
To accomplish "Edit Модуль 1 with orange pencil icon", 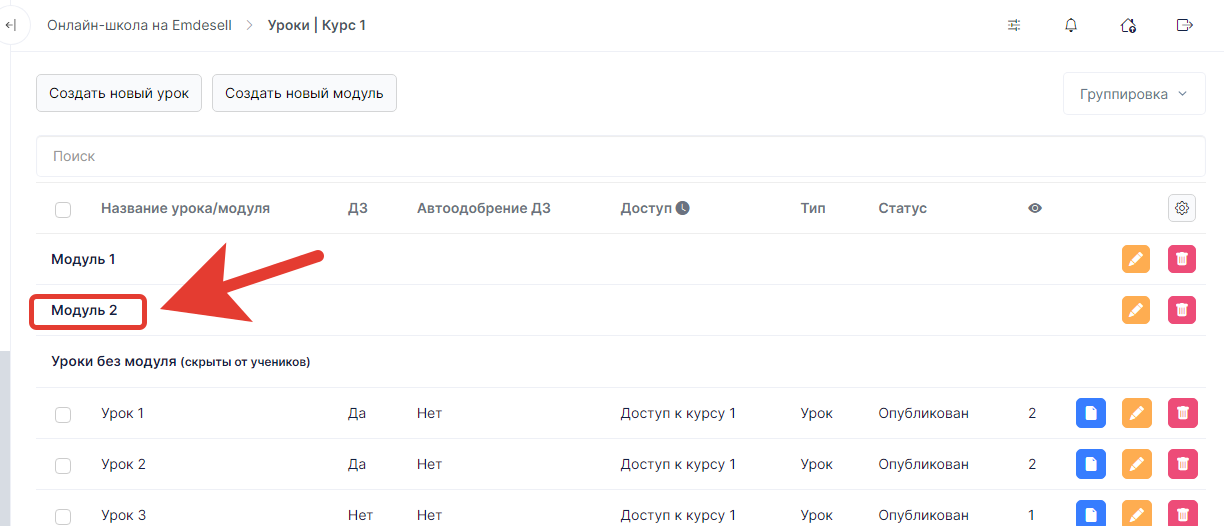I will tap(1135, 259).
